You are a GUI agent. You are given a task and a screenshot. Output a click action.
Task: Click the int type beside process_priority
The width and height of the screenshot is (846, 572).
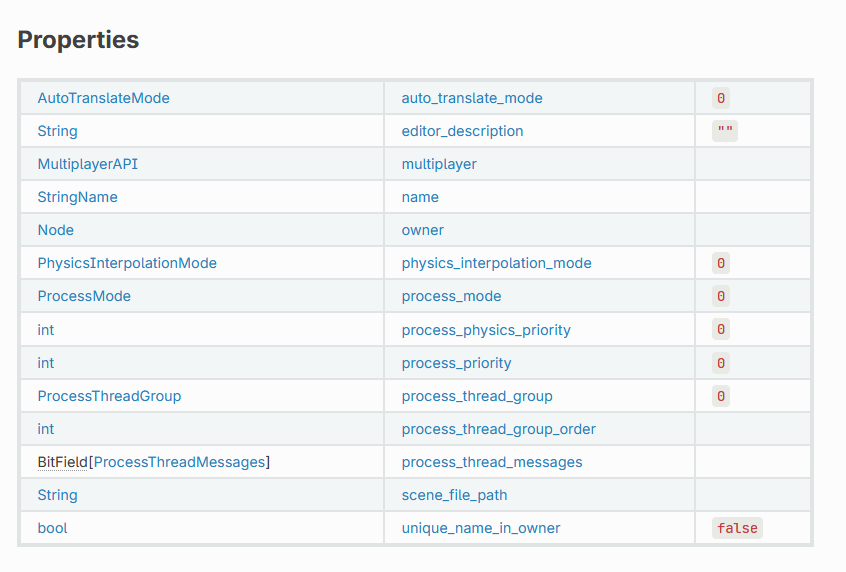pyautogui.click(x=46, y=363)
